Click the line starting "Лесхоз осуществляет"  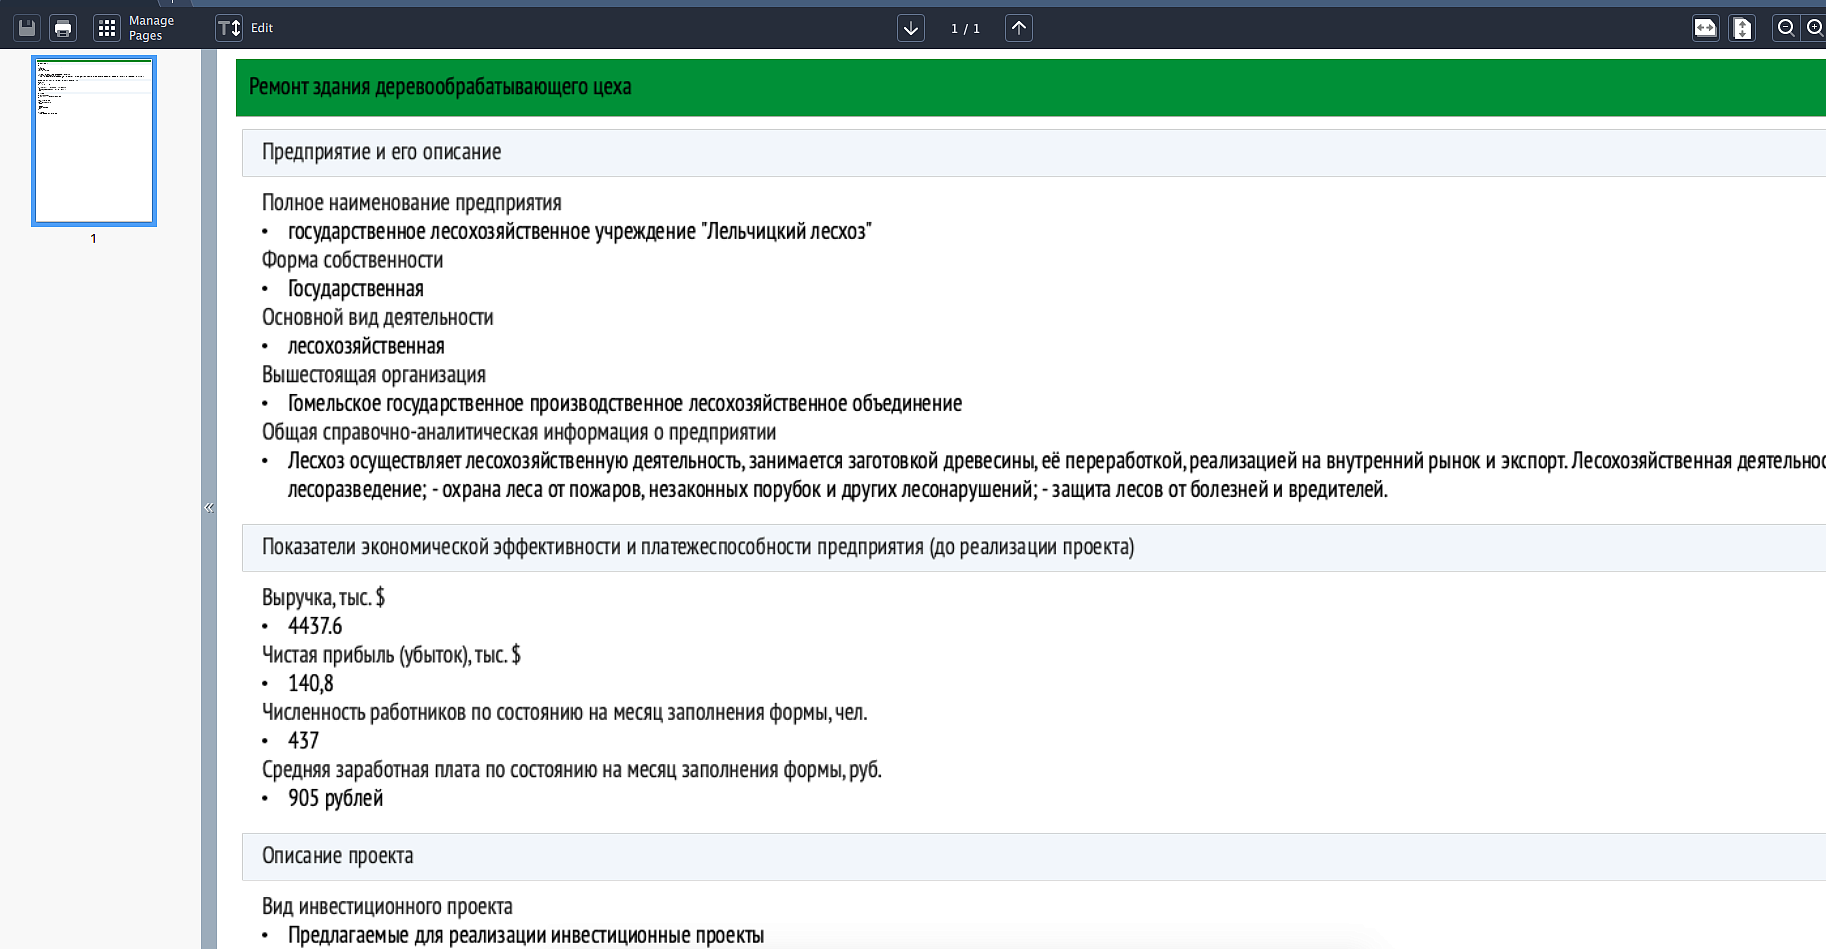click(1056, 461)
